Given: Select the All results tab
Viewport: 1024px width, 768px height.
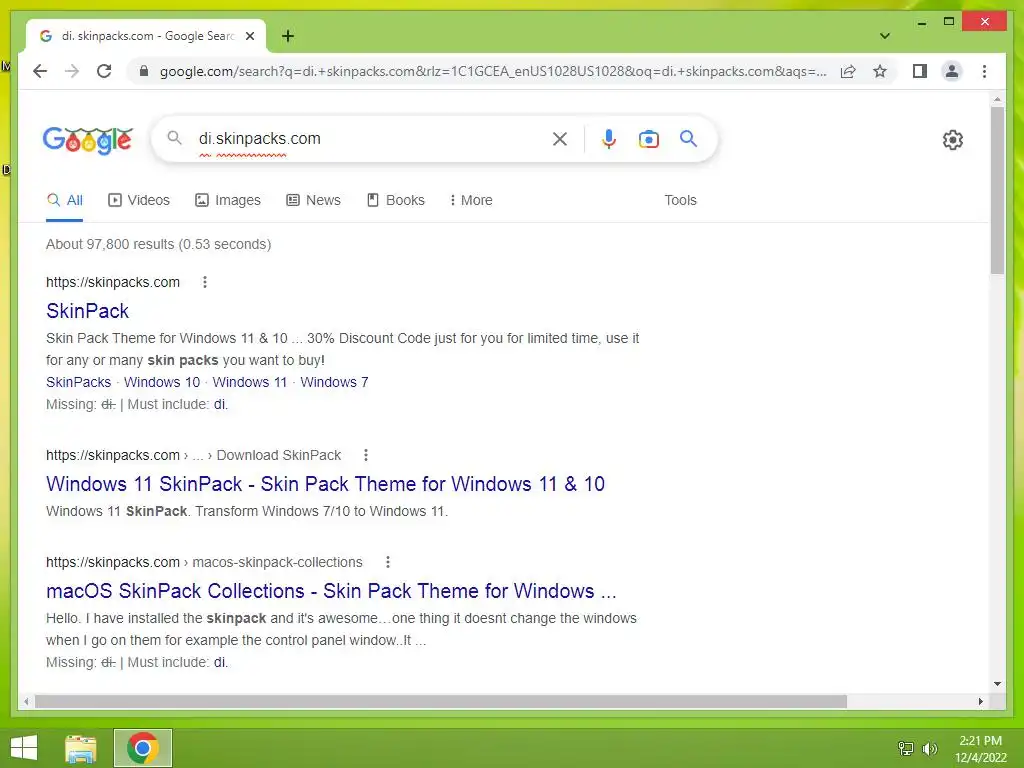Looking at the screenshot, I should point(65,200).
